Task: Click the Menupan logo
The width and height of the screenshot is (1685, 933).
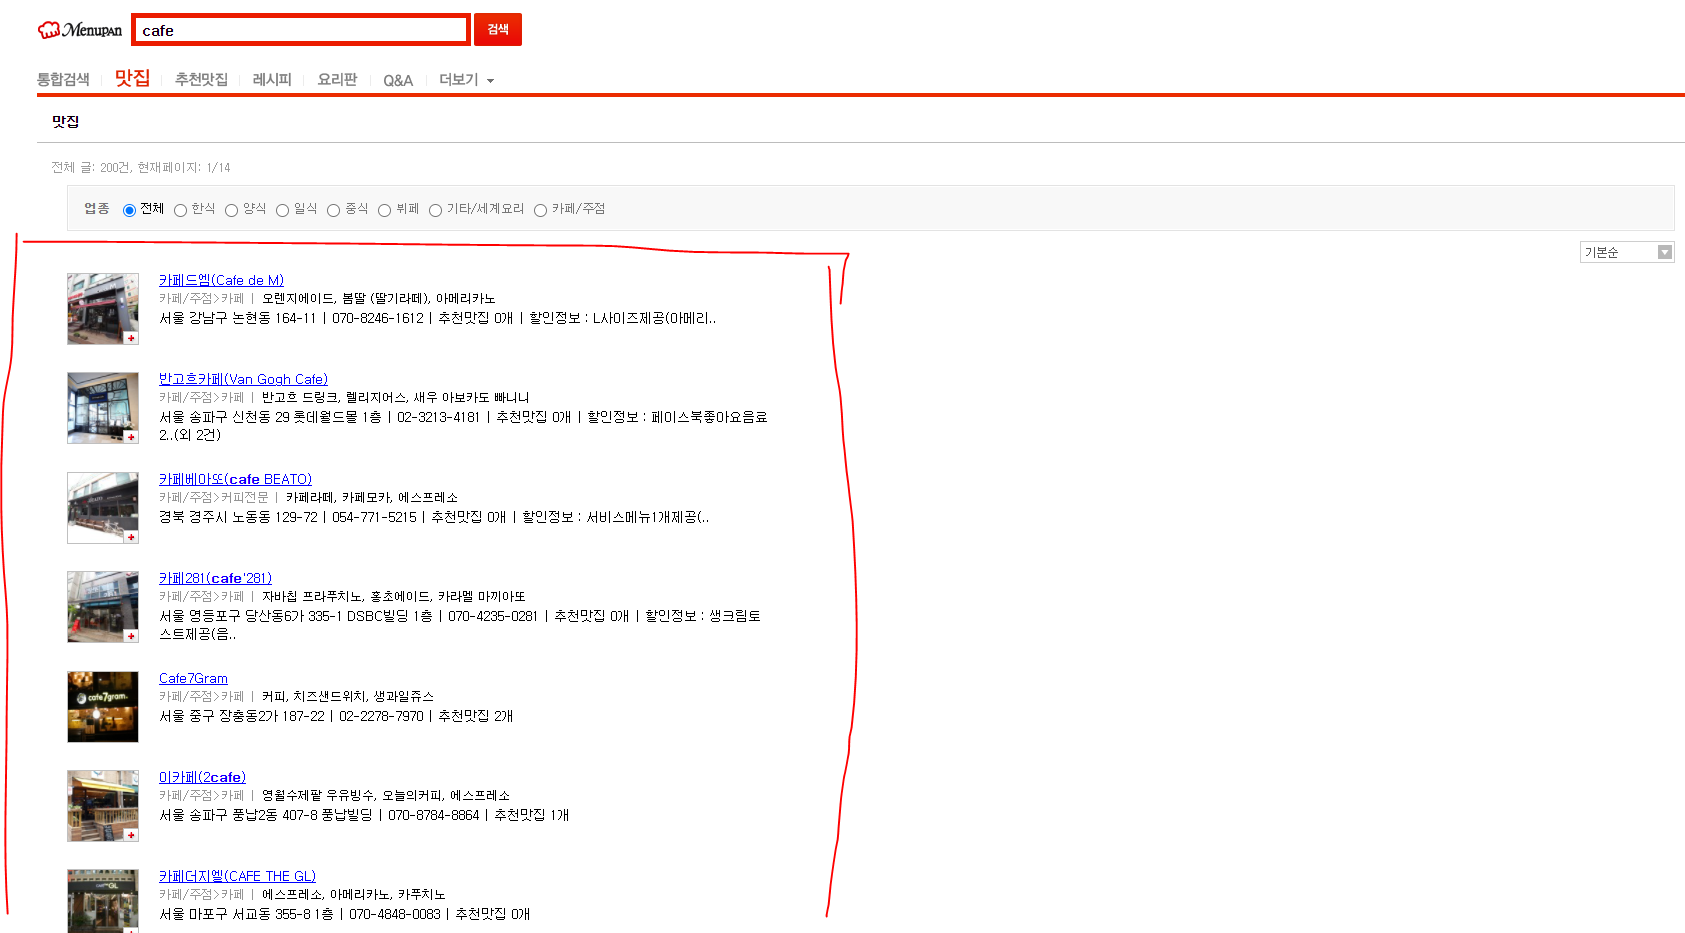Action: click(x=80, y=30)
